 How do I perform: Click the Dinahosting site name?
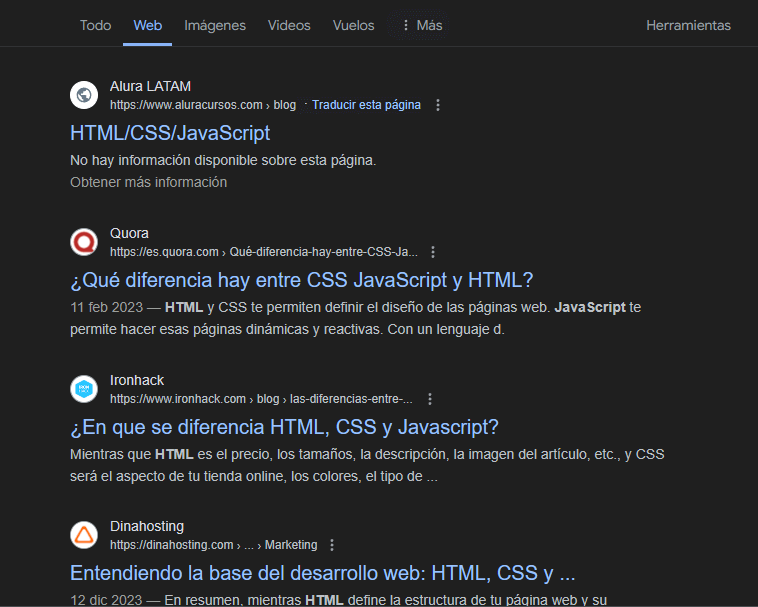[147, 526]
